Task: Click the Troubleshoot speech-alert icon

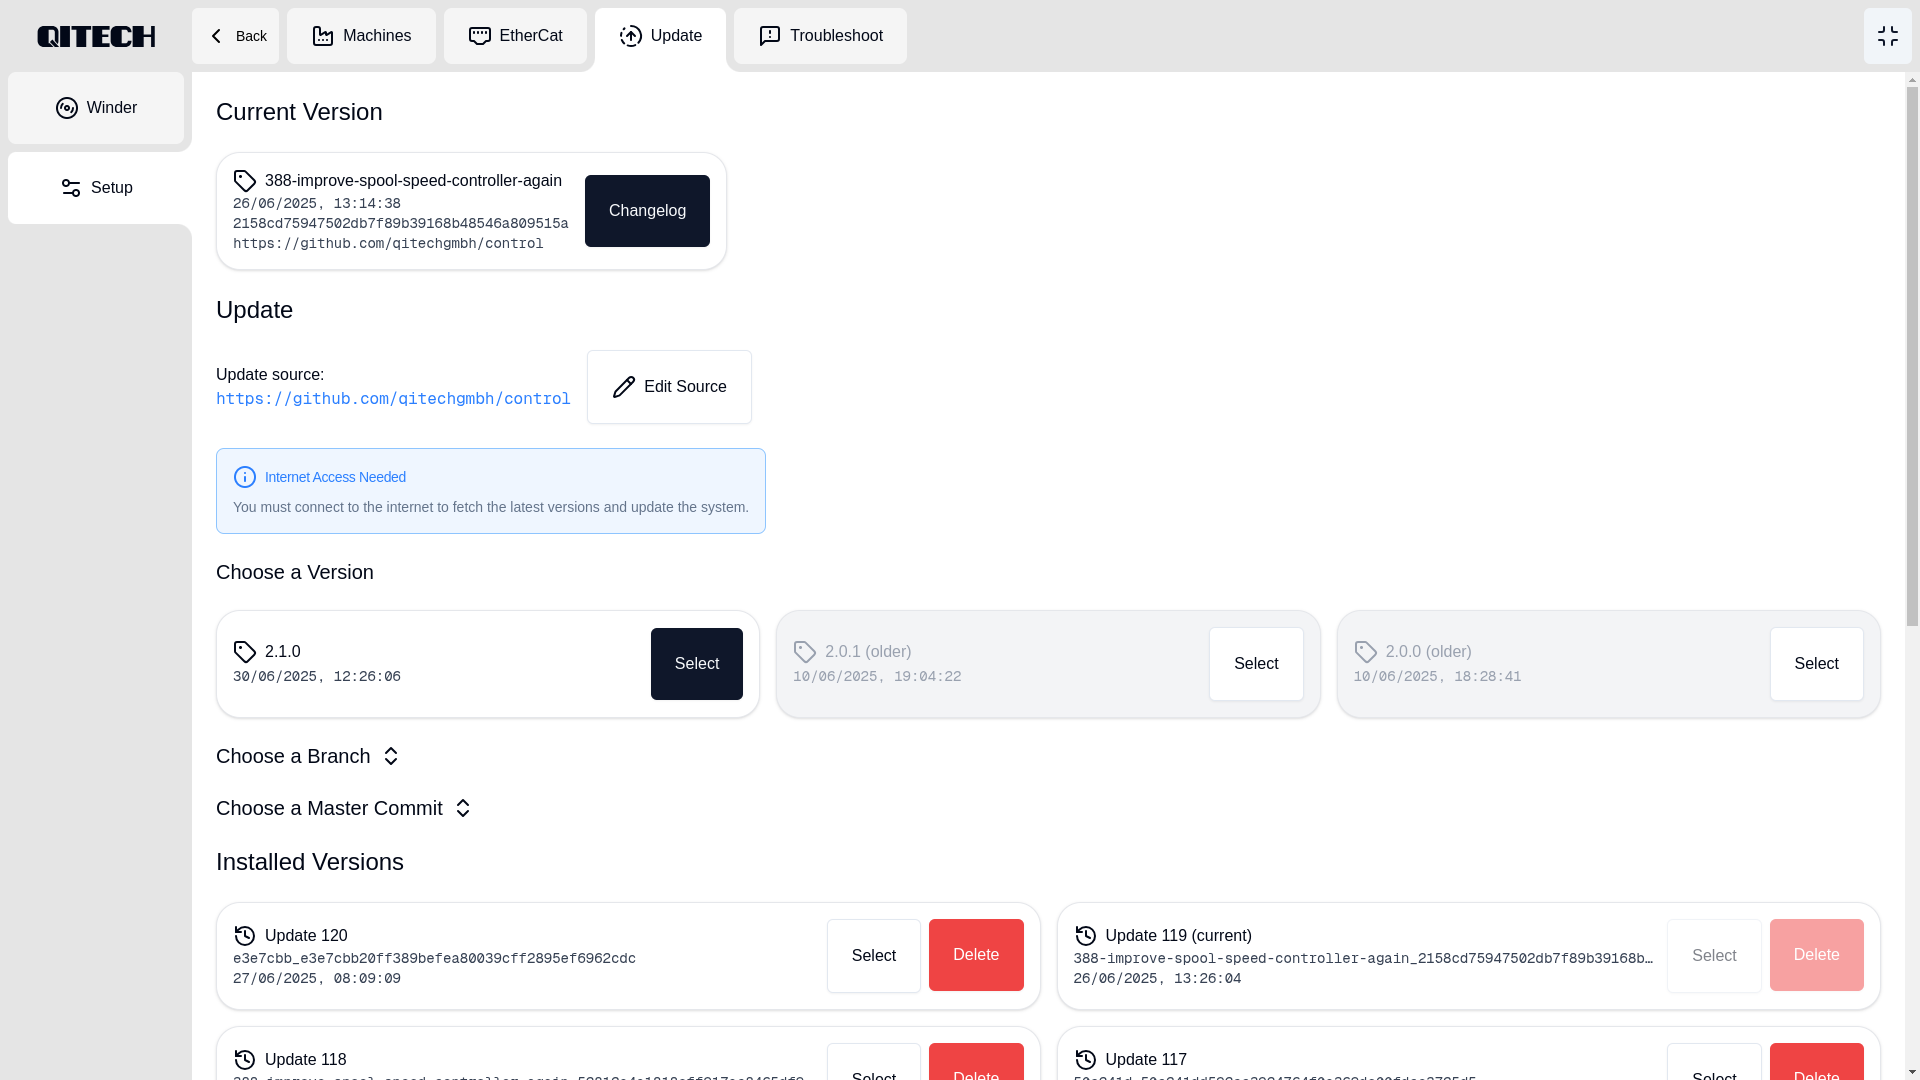Action: (x=770, y=36)
